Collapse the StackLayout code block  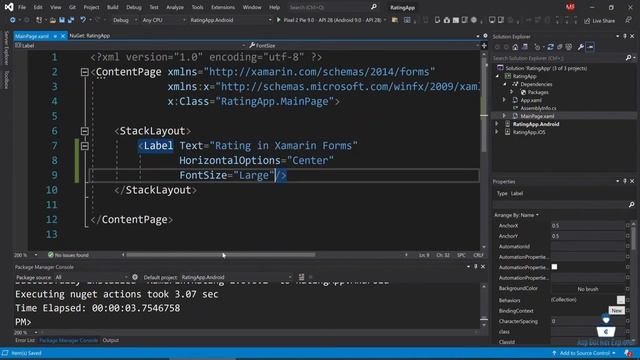point(84,131)
